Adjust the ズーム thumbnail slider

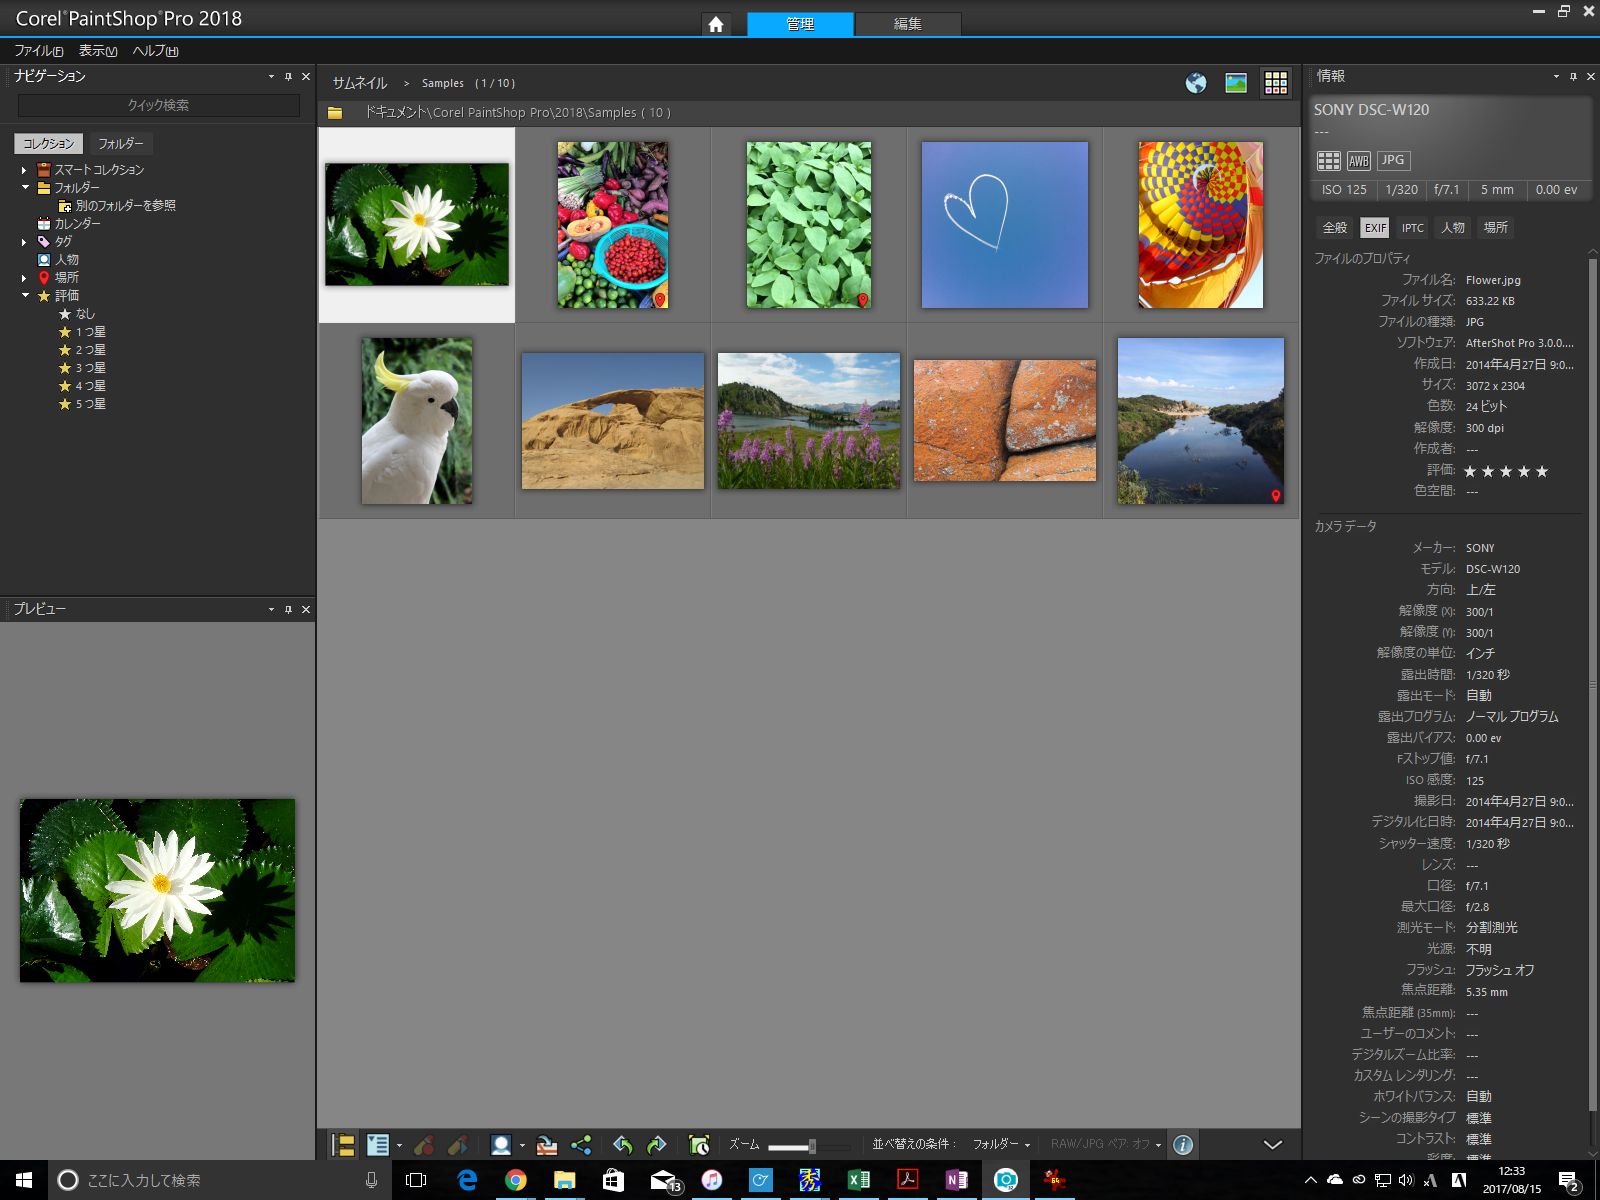(811, 1146)
